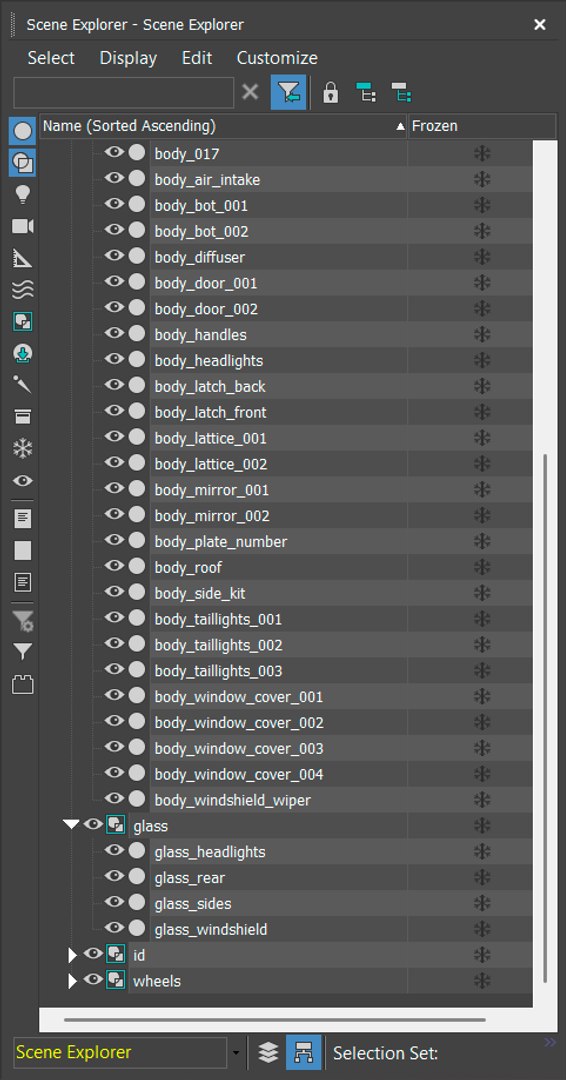Click horizontal scrollbar thumb
Screen dimensions: 566x1080
275,1019
